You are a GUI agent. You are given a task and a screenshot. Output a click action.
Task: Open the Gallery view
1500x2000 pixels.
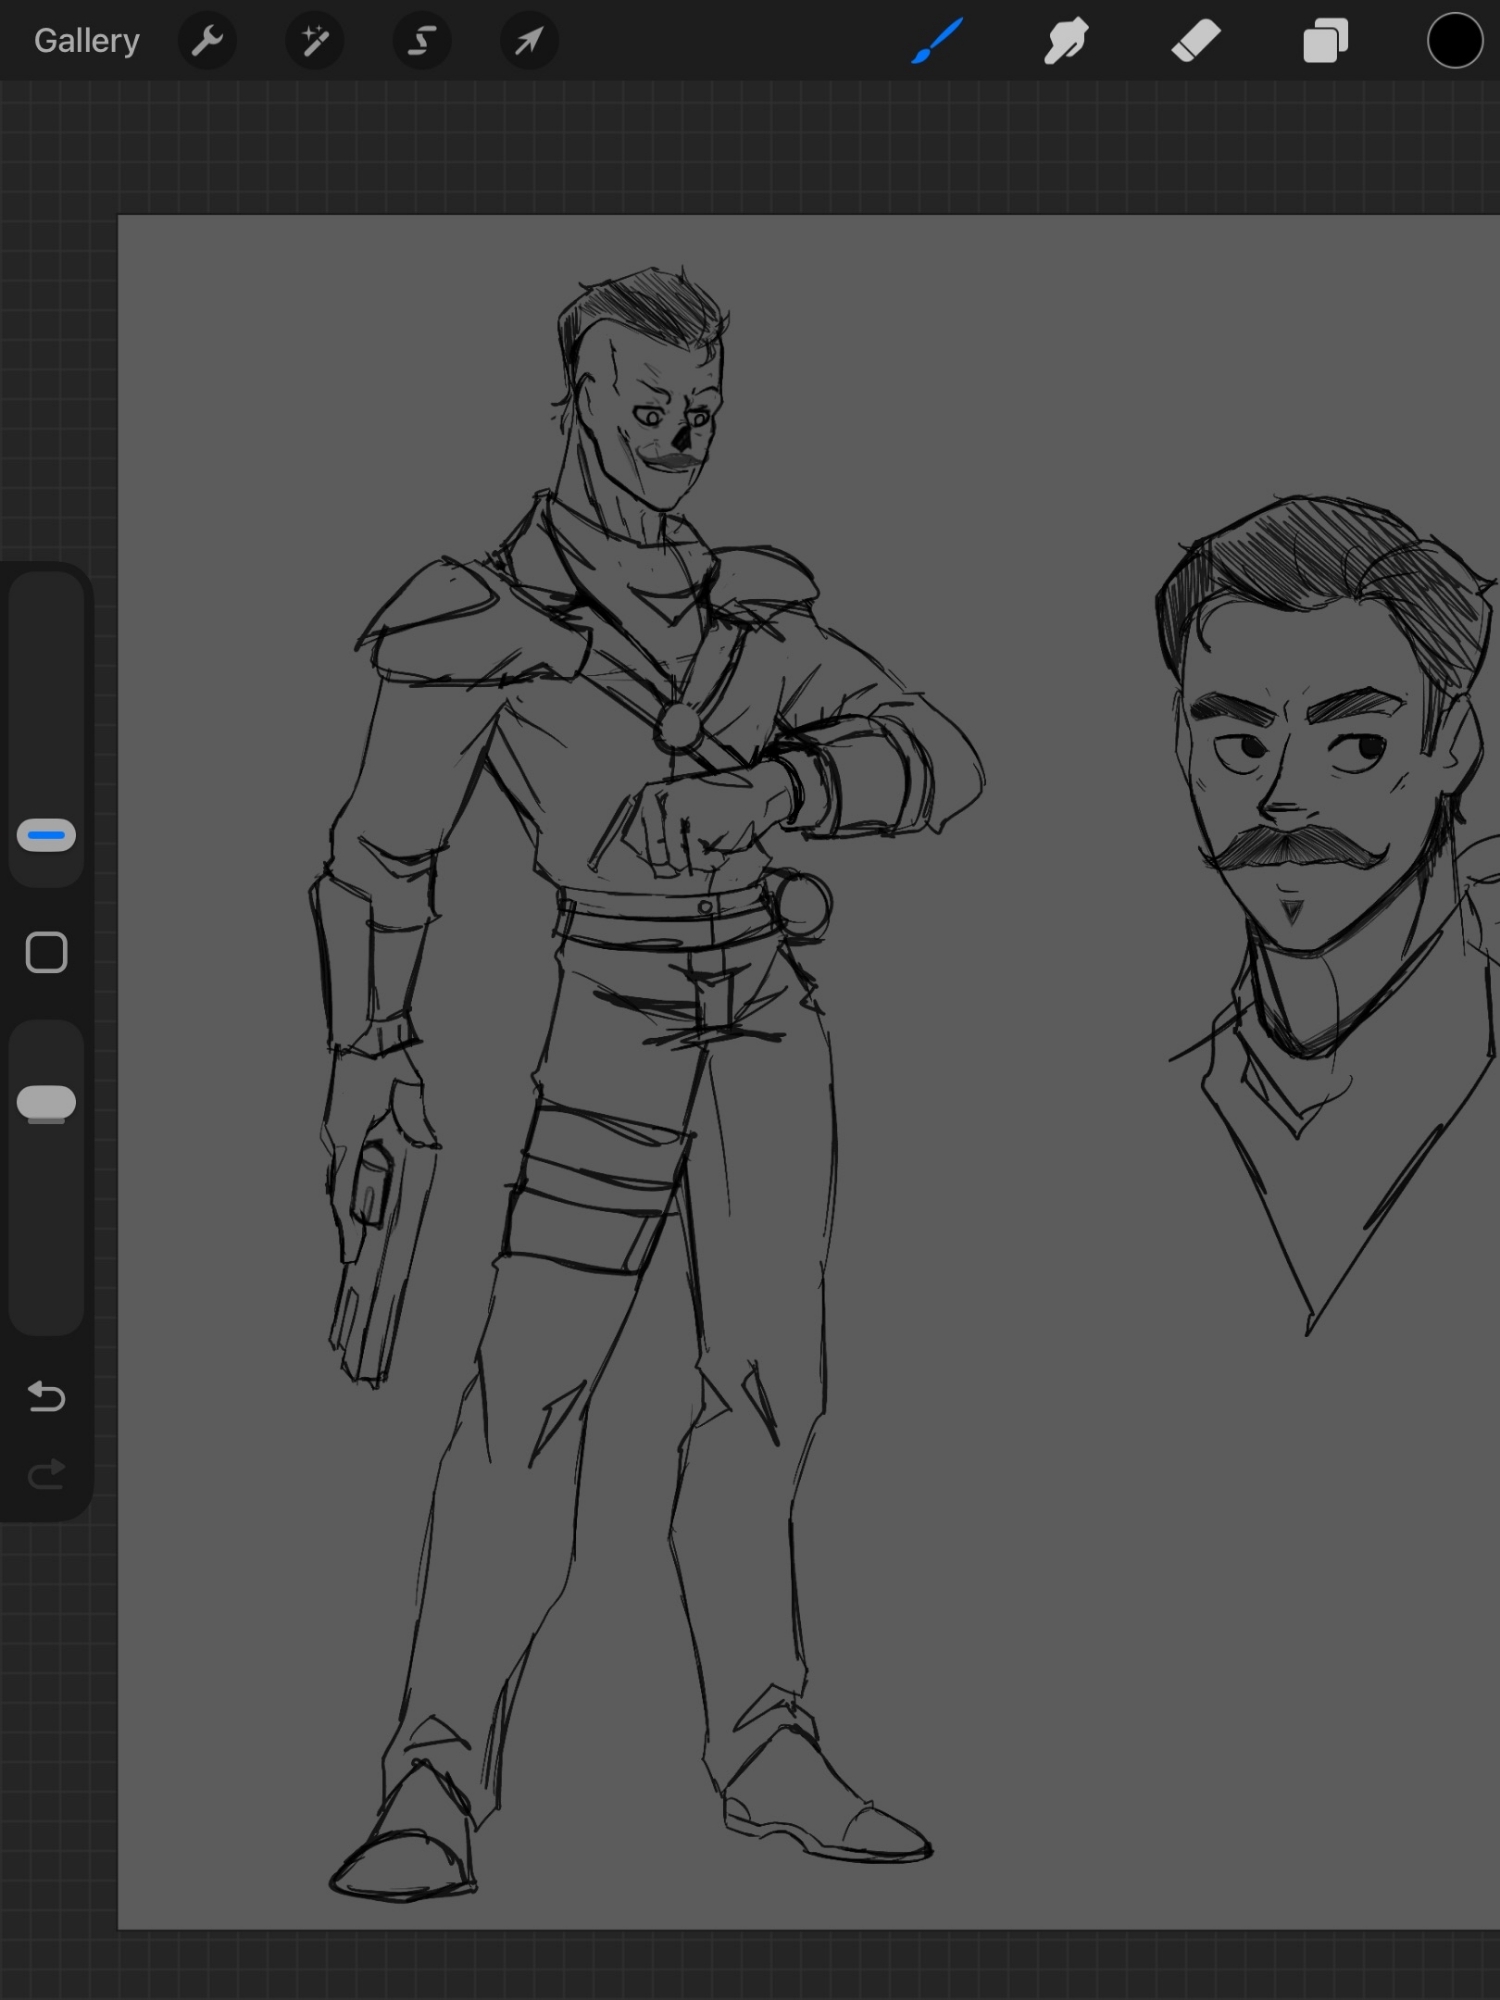86,41
